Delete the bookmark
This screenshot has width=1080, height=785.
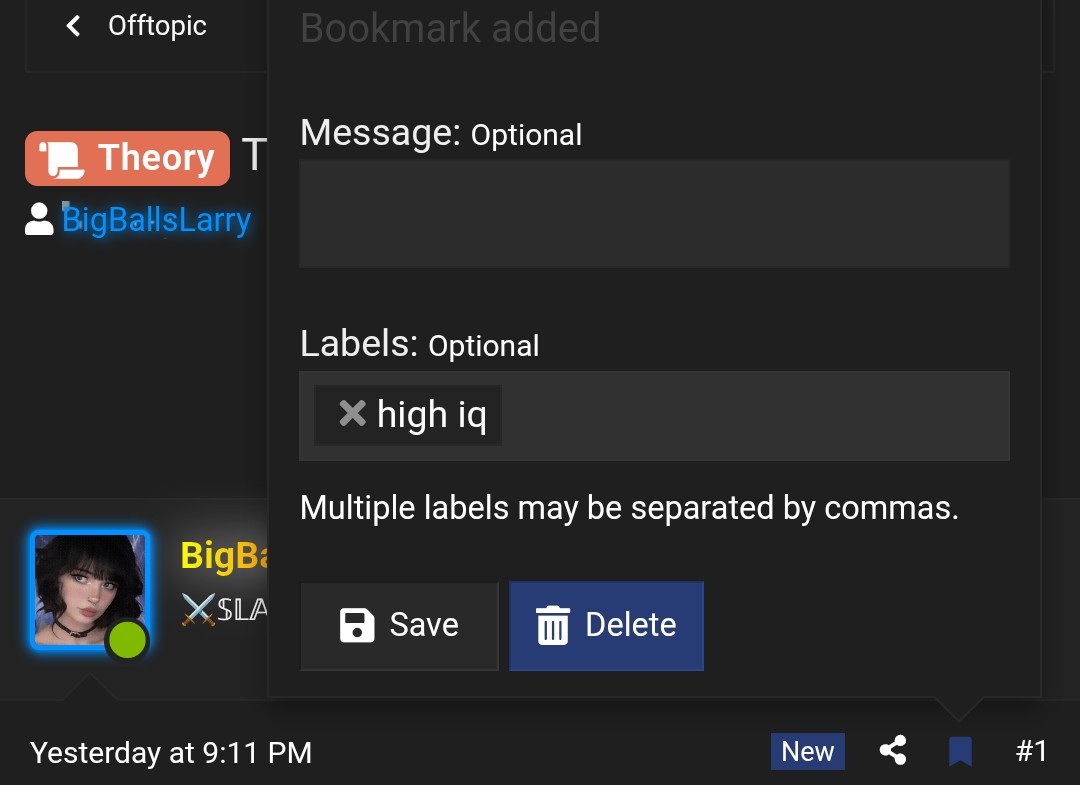click(x=606, y=626)
